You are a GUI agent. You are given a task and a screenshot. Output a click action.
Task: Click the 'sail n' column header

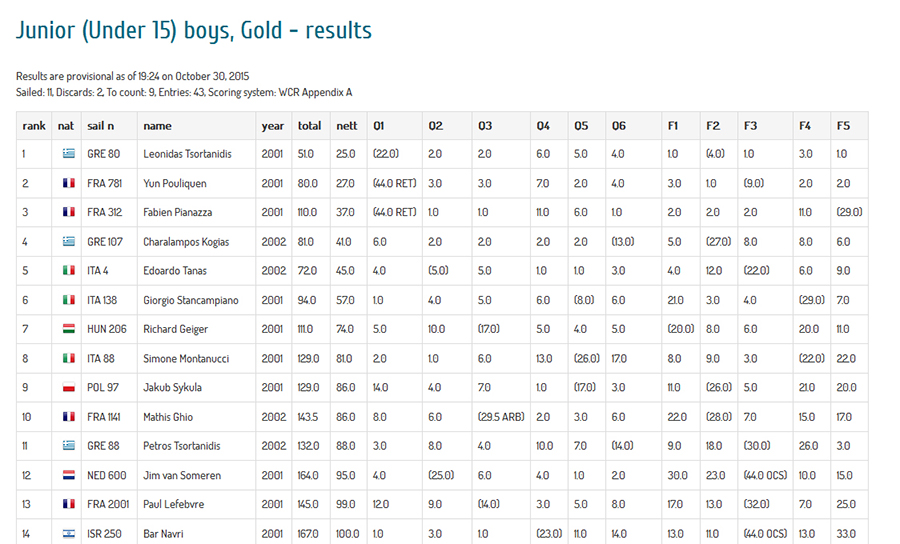101,126
